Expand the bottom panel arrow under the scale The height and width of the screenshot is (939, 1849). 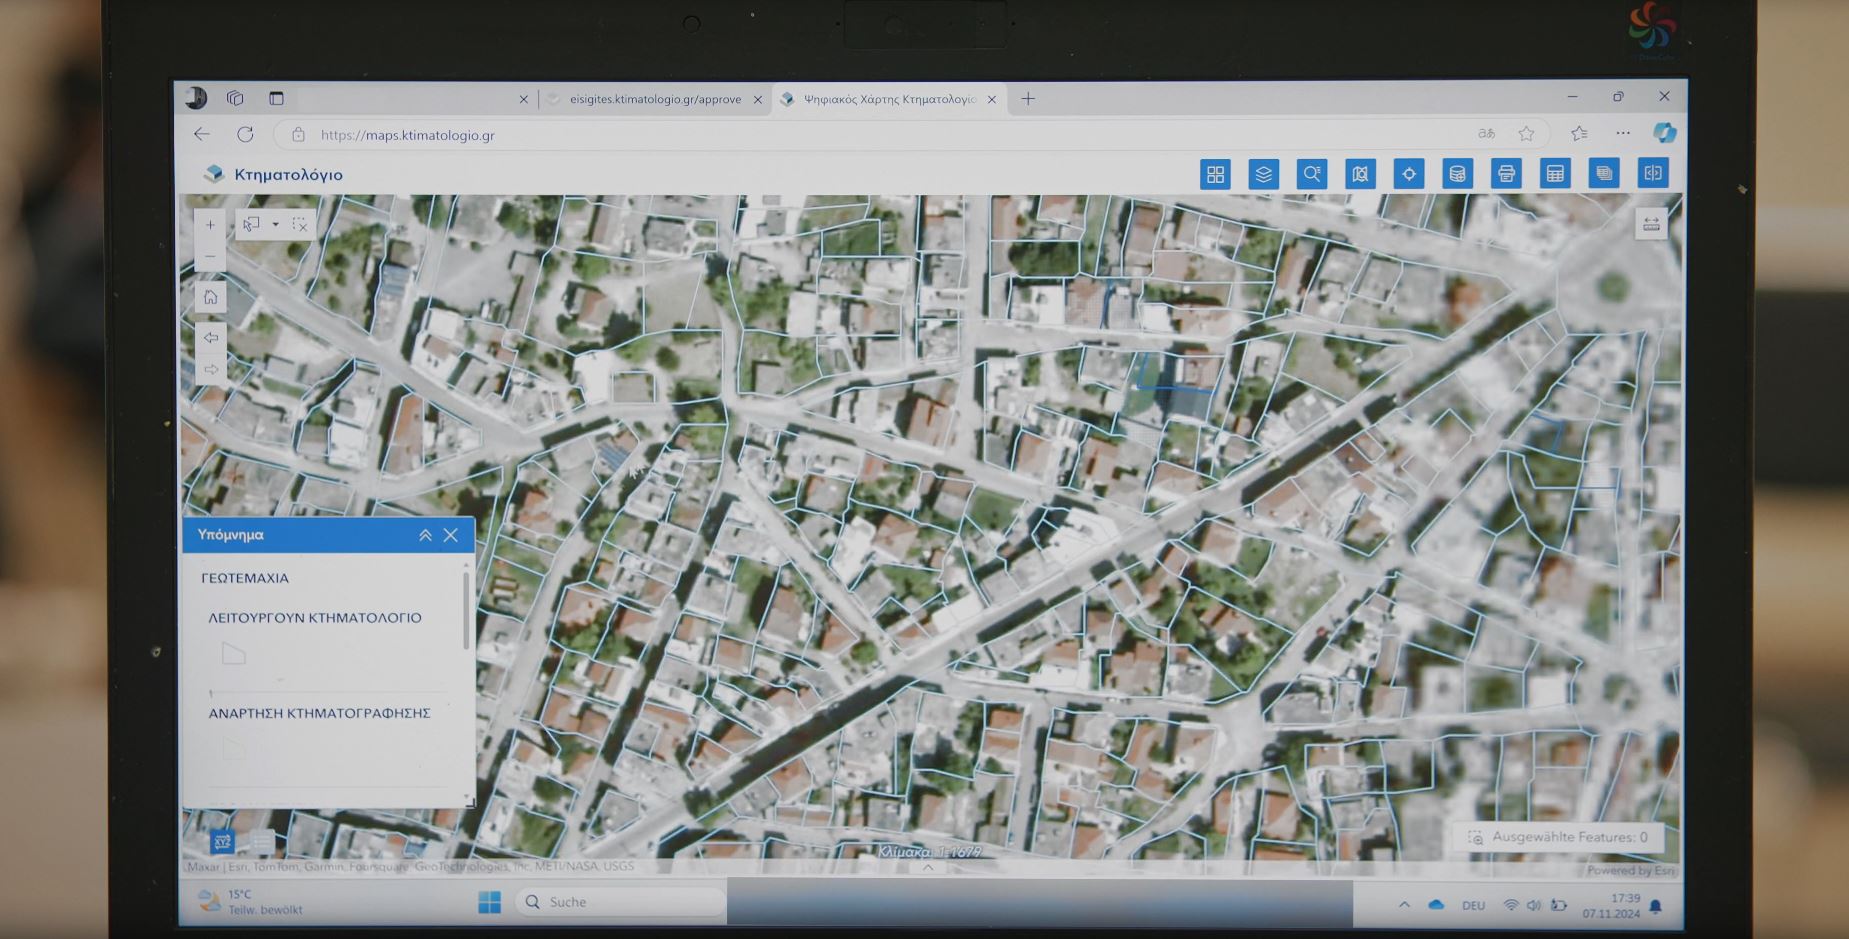point(928,867)
